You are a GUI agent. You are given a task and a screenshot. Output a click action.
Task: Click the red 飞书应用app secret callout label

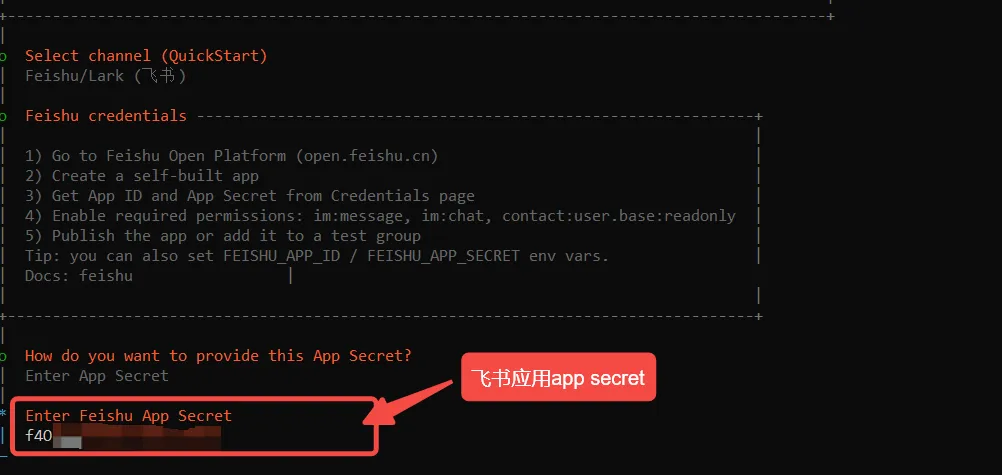[558, 377]
